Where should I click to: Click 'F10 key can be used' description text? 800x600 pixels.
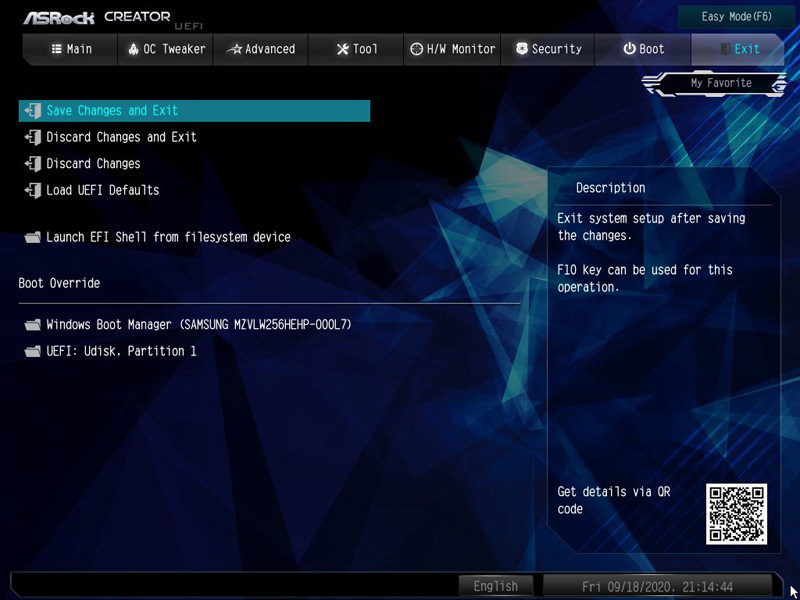(645, 278)
